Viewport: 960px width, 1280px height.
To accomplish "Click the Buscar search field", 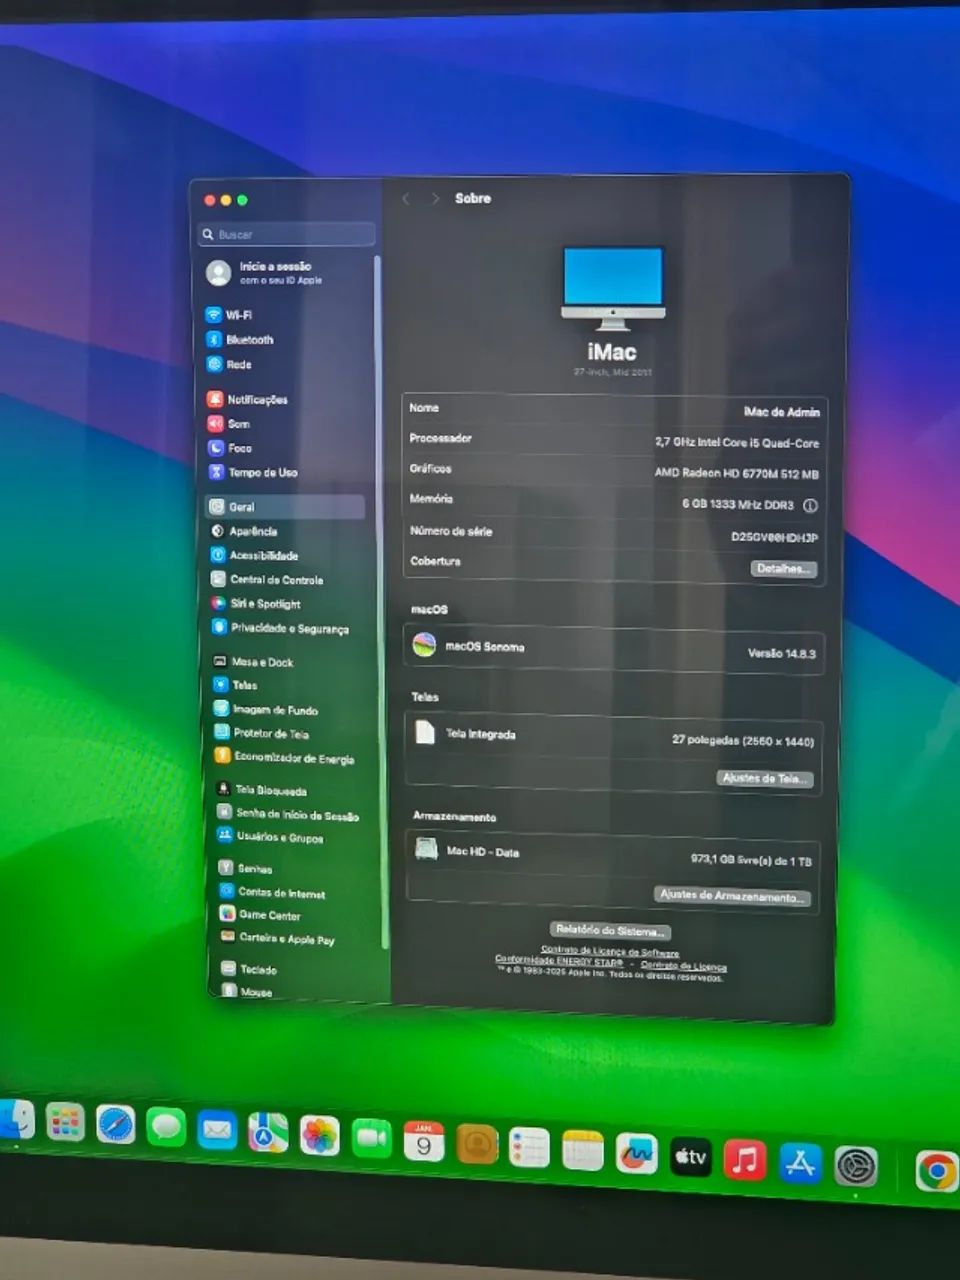I will click(x=286, y=234).
